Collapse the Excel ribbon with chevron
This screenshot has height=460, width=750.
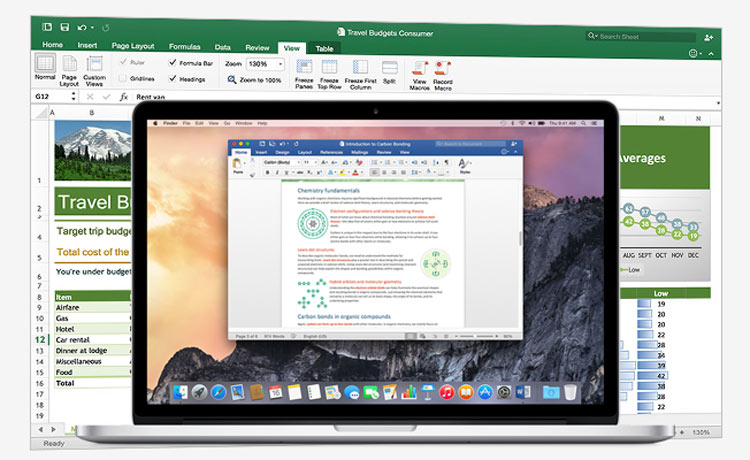711,54
